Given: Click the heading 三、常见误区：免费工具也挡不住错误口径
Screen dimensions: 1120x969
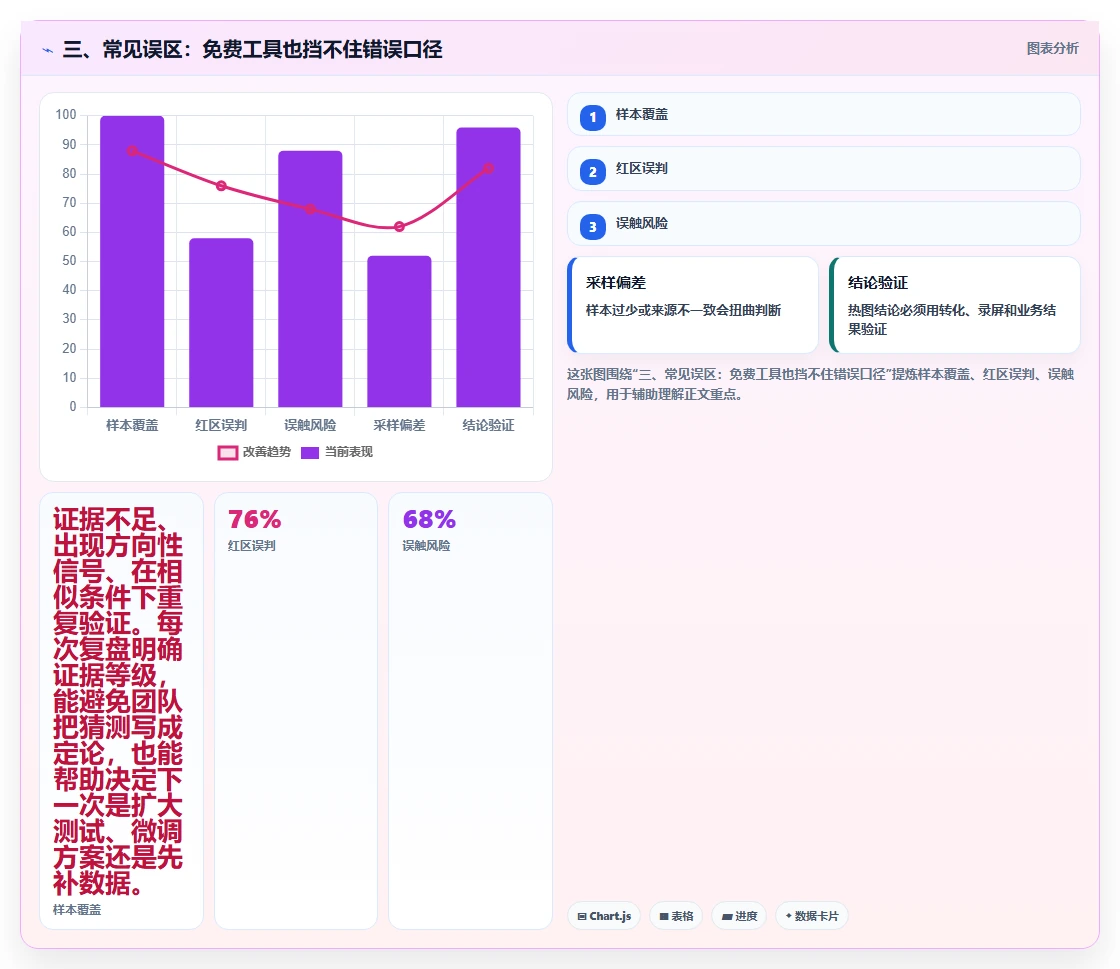Looking at the screenshot, I should pos(253,49).
